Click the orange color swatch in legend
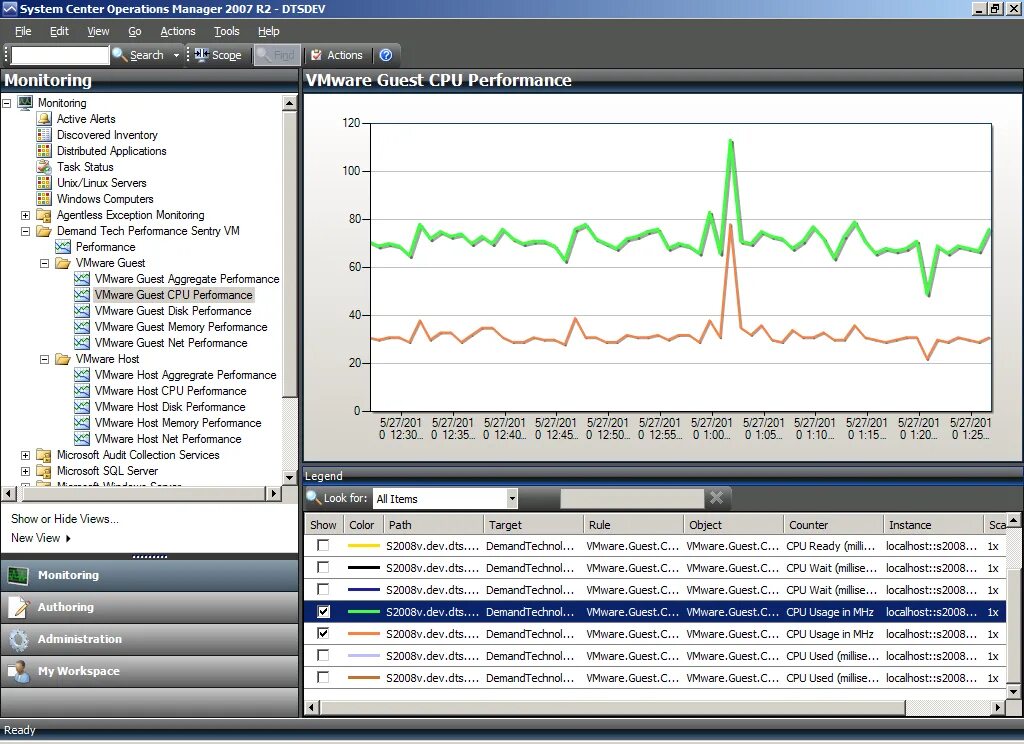Screen dimensions: 1024x744 coord(364,634)
